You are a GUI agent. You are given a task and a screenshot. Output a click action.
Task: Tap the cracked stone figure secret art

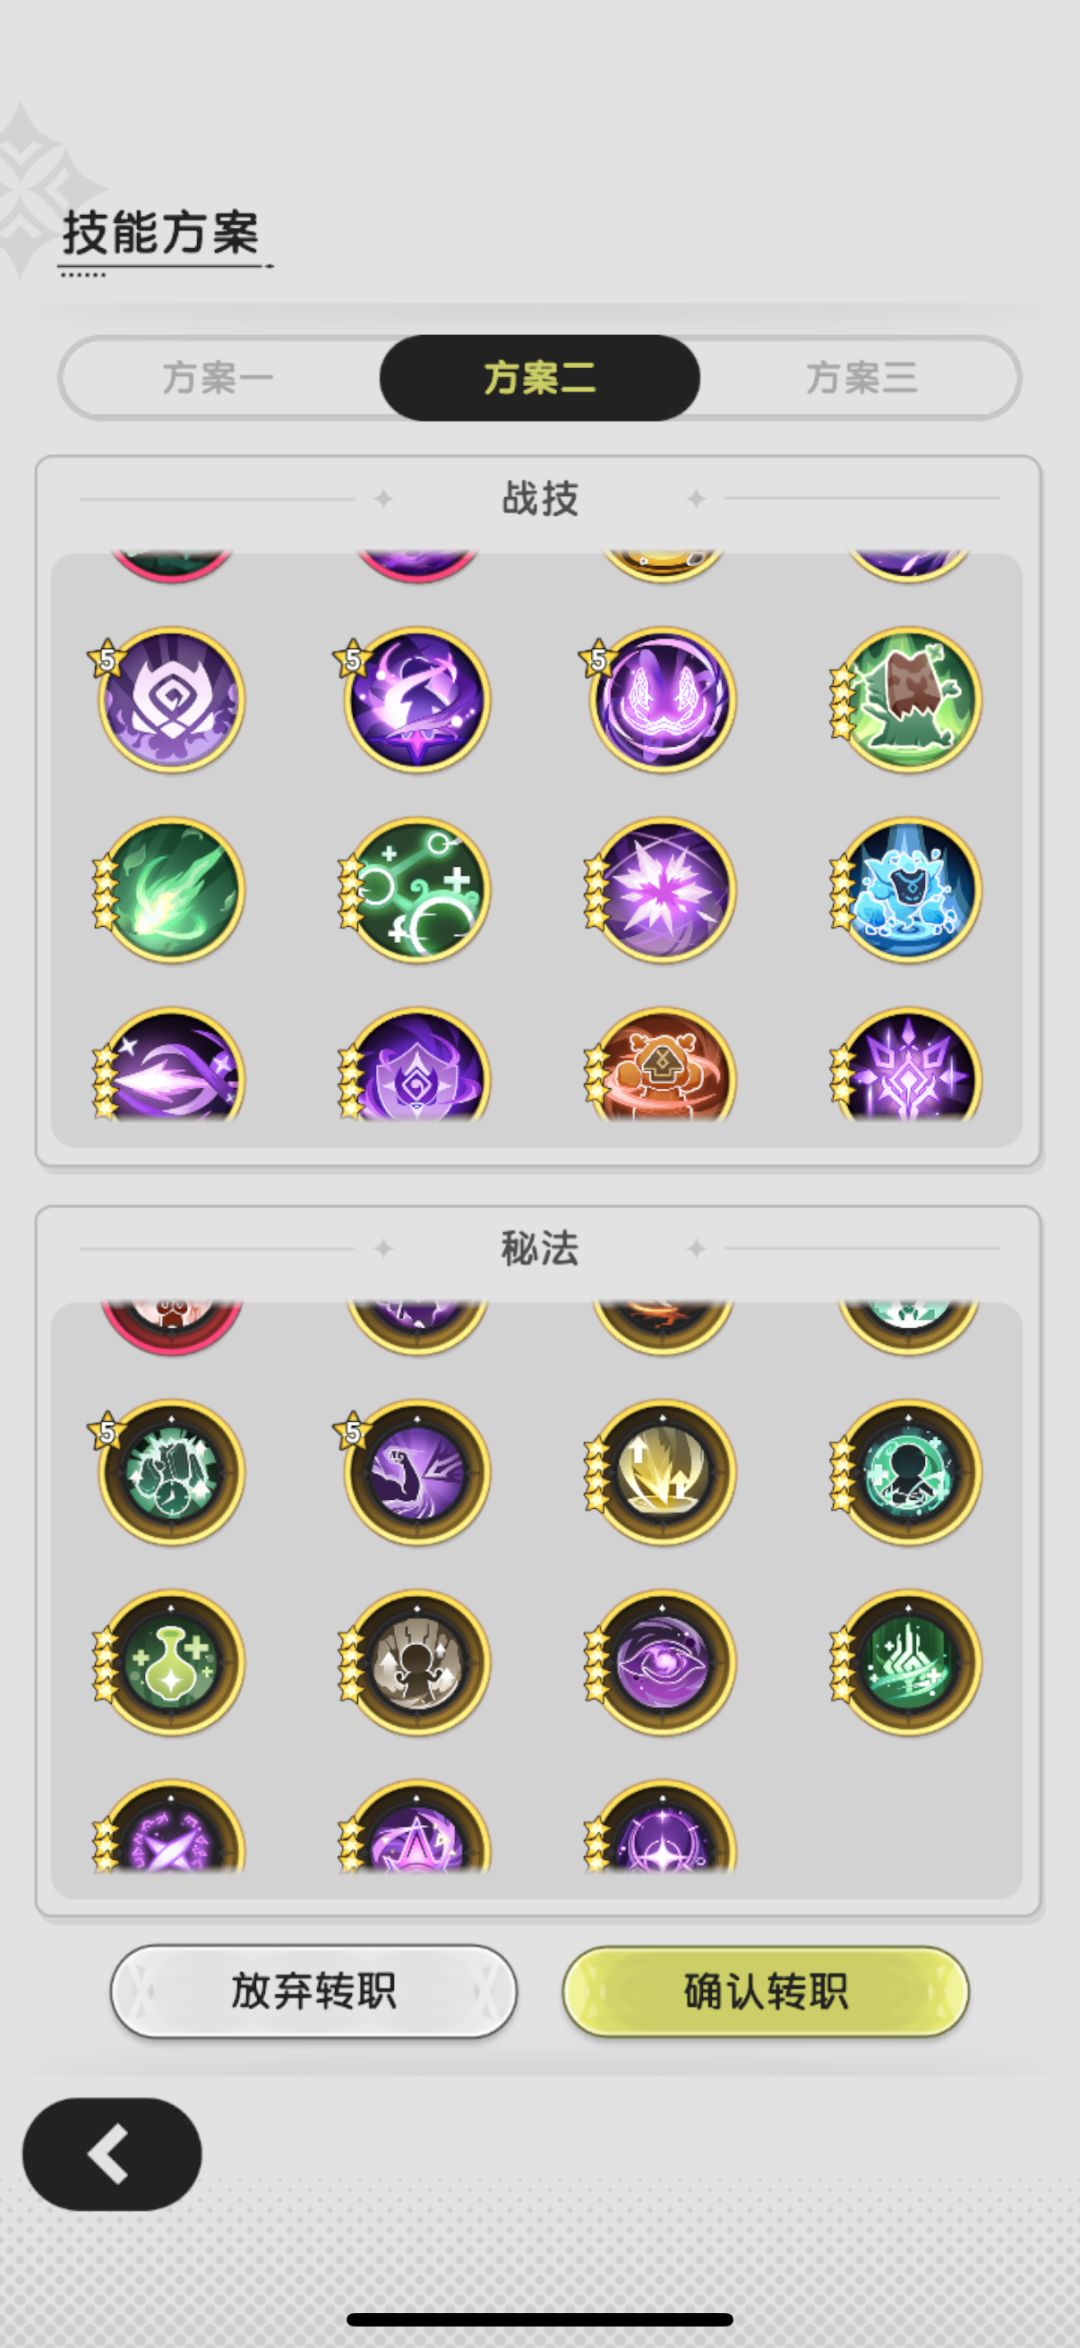417,1663
